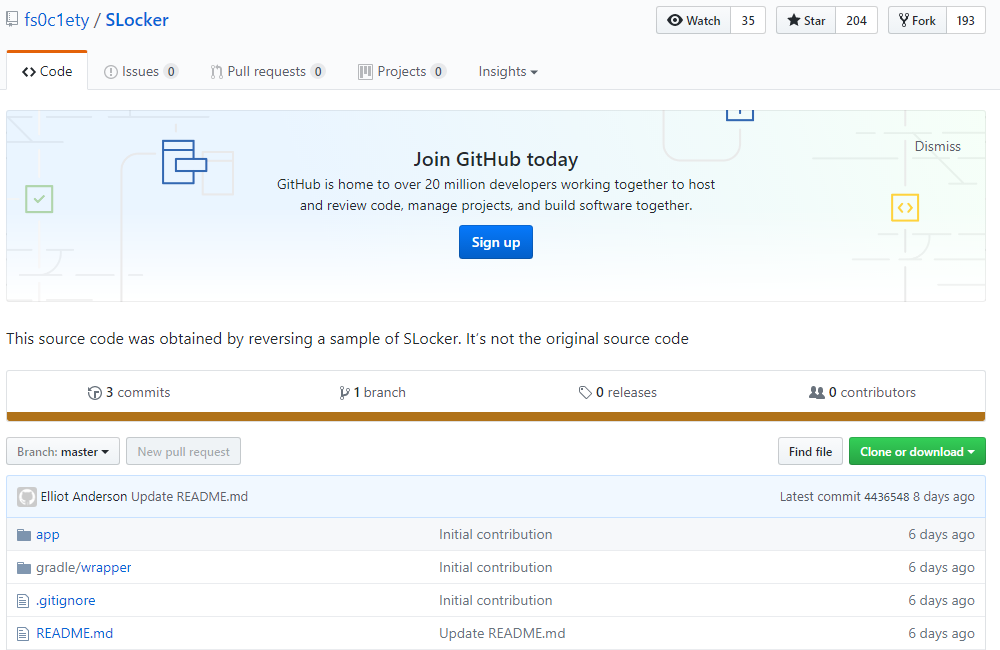Click the branch icon beside 1 branch
This screenshot has width=1000, height=650.
344,393
